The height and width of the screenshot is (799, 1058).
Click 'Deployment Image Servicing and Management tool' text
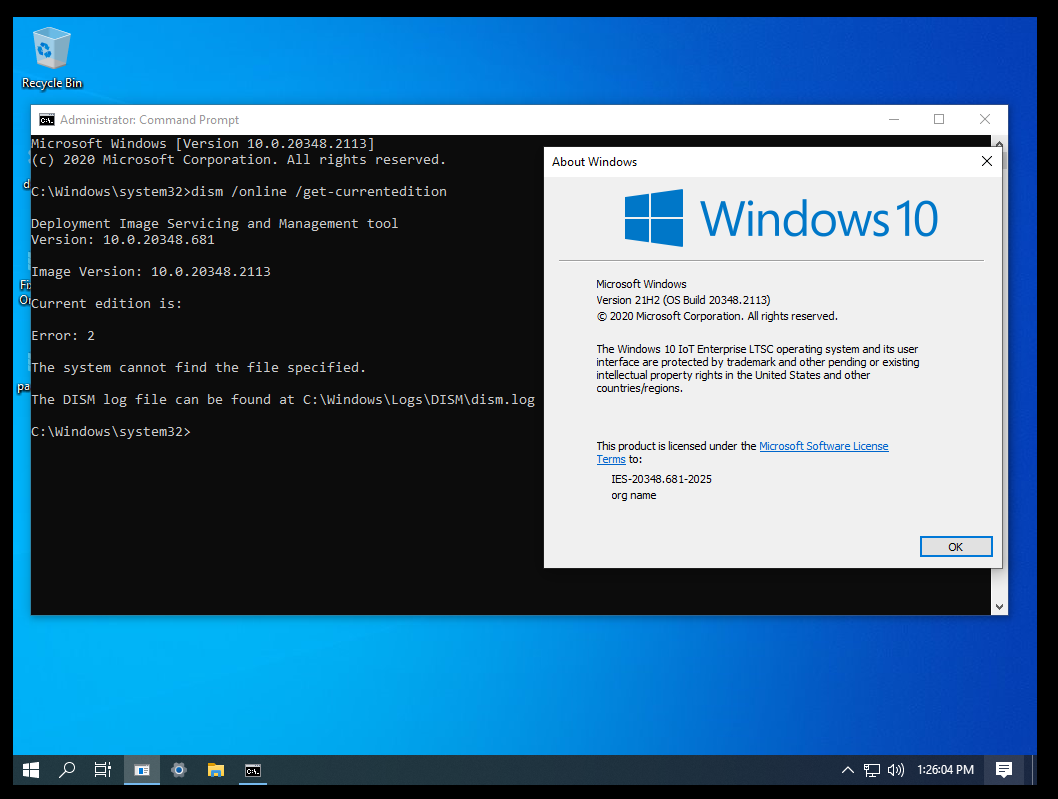(x=215, y=223)
